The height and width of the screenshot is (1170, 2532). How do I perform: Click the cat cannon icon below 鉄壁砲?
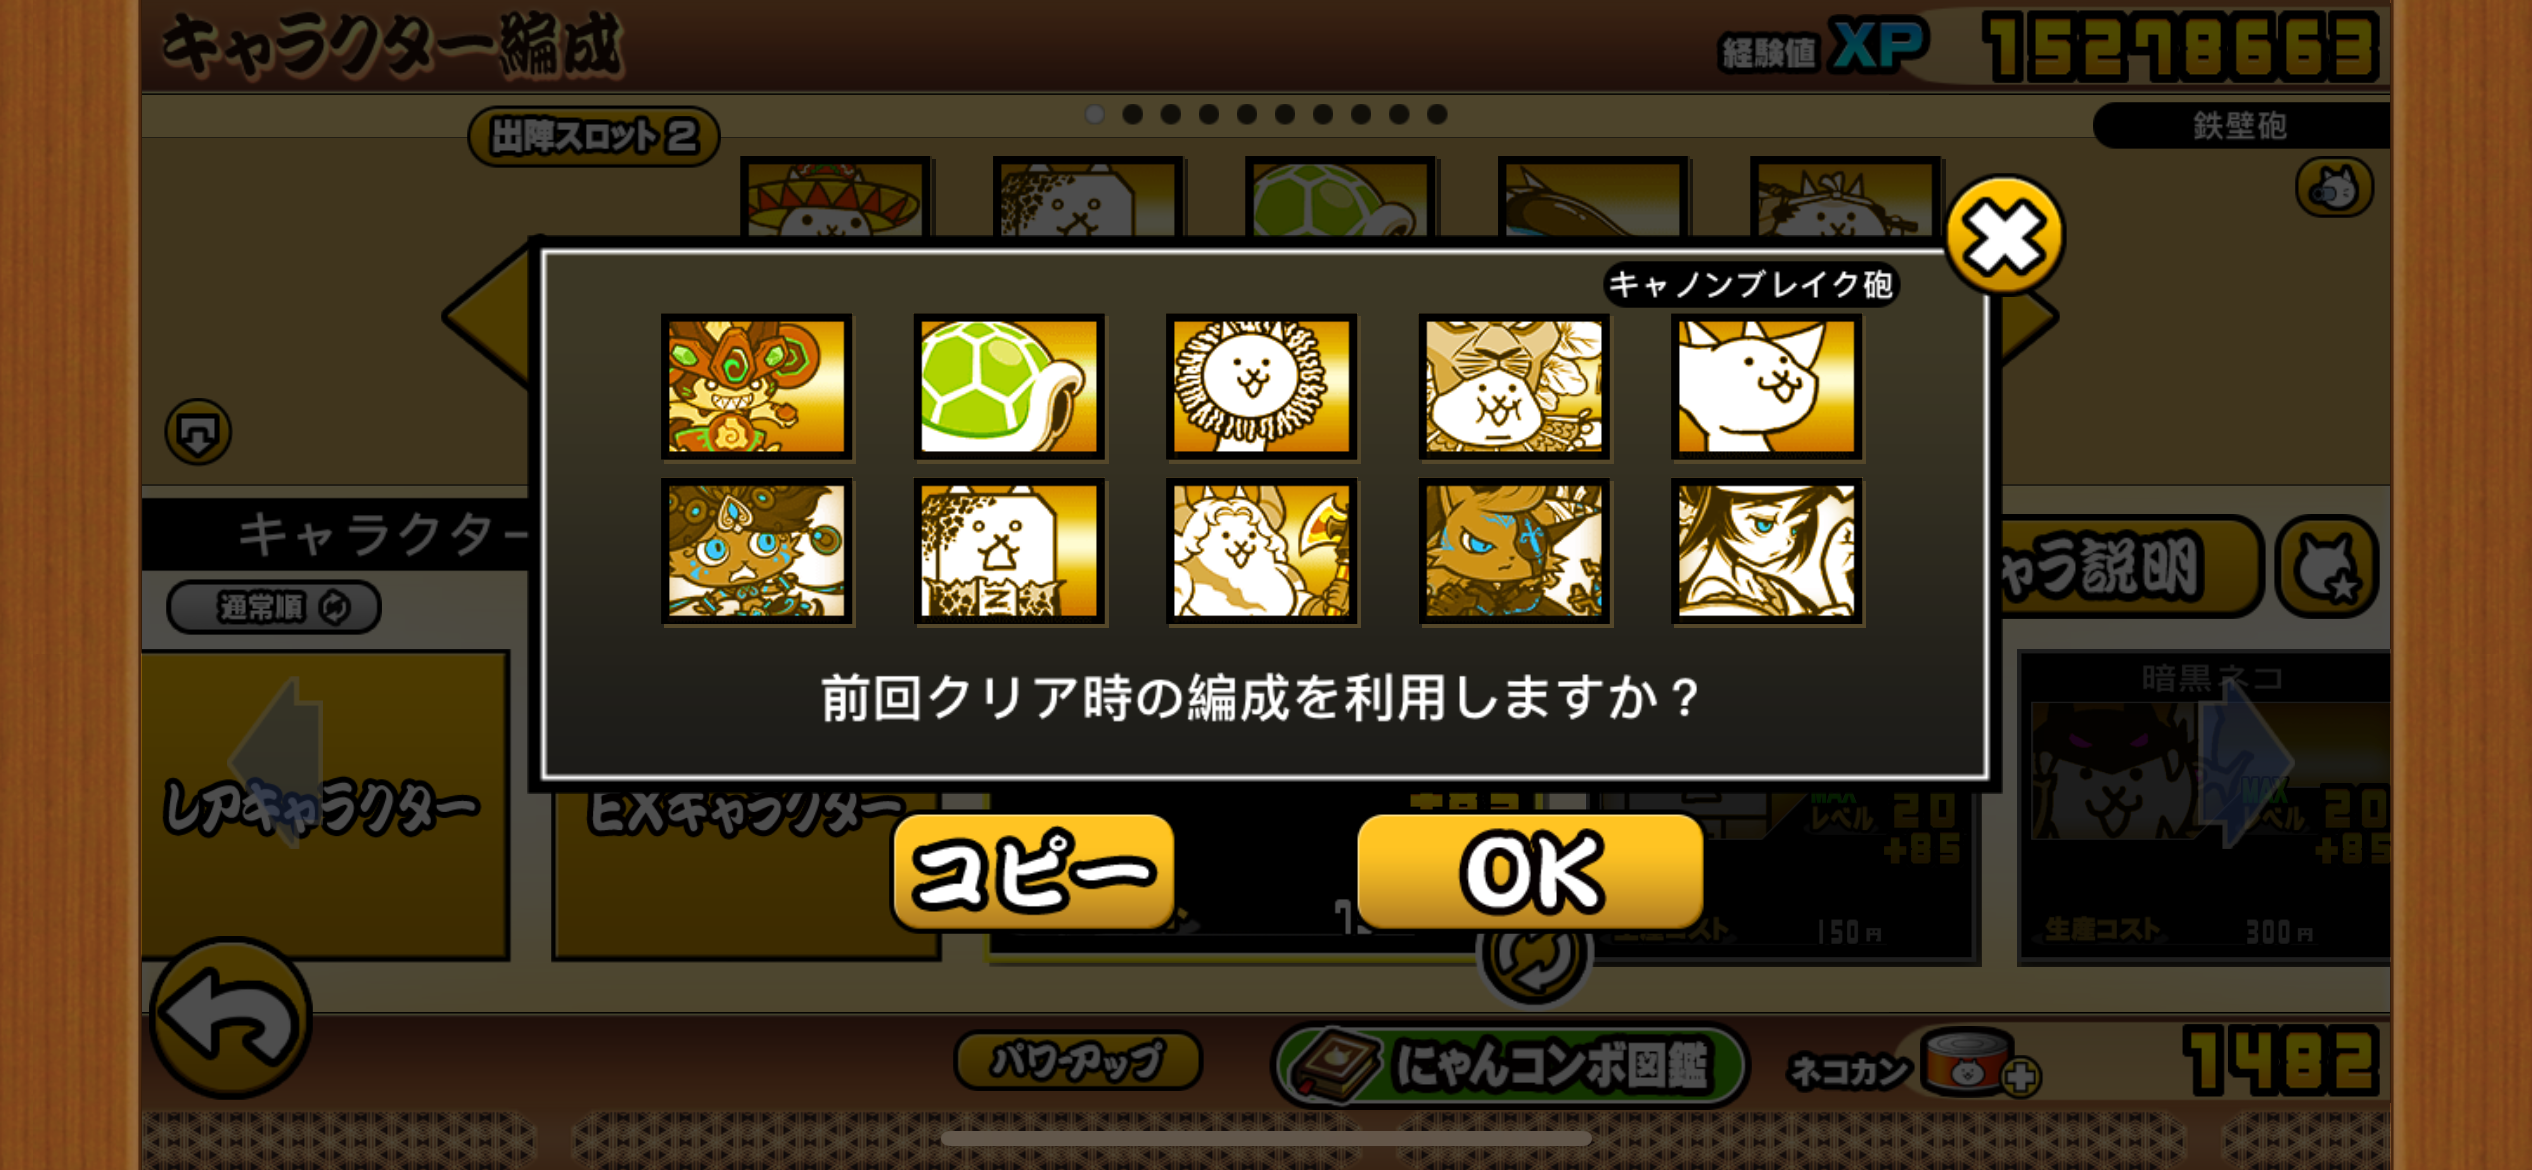pos(2334,188)
